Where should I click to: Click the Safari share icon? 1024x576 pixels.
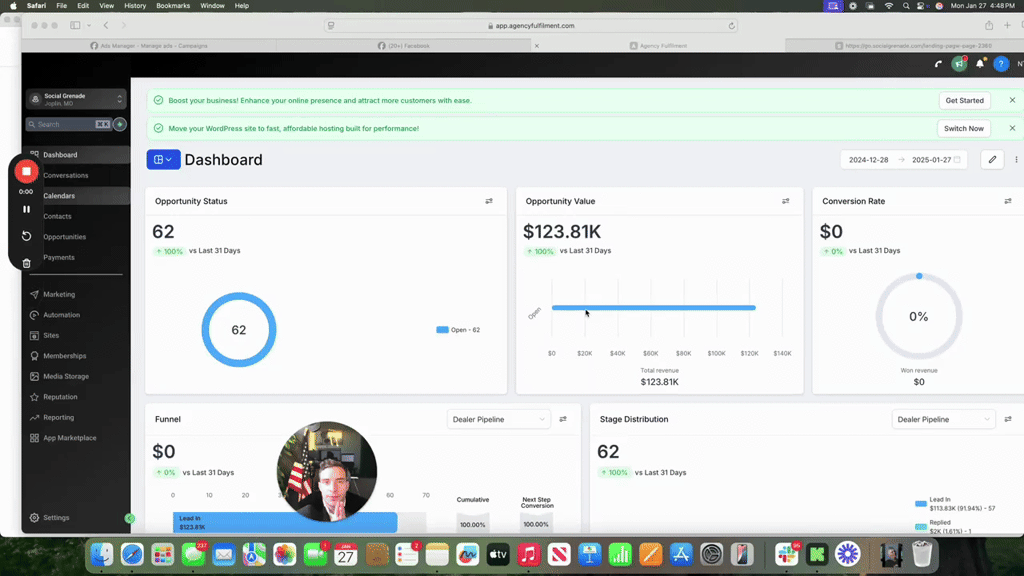click(989, 25)
